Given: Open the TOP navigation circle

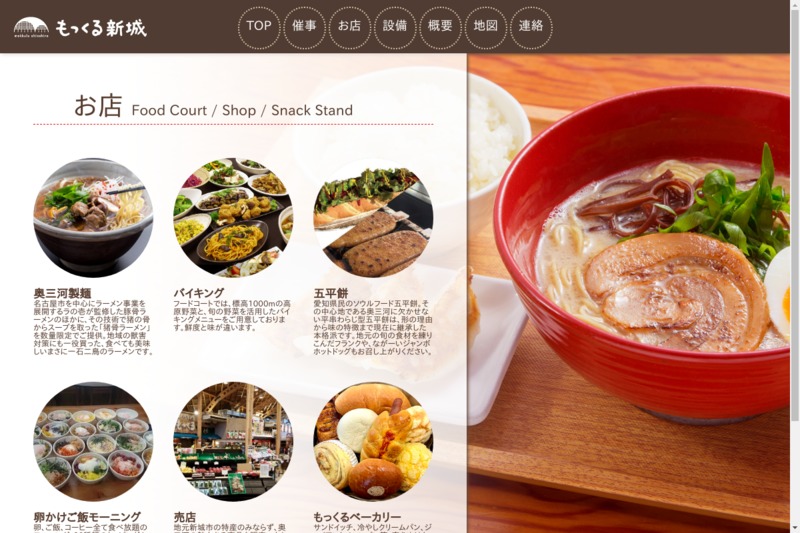Looking at the screenshot, I should (x=259, y=28).
